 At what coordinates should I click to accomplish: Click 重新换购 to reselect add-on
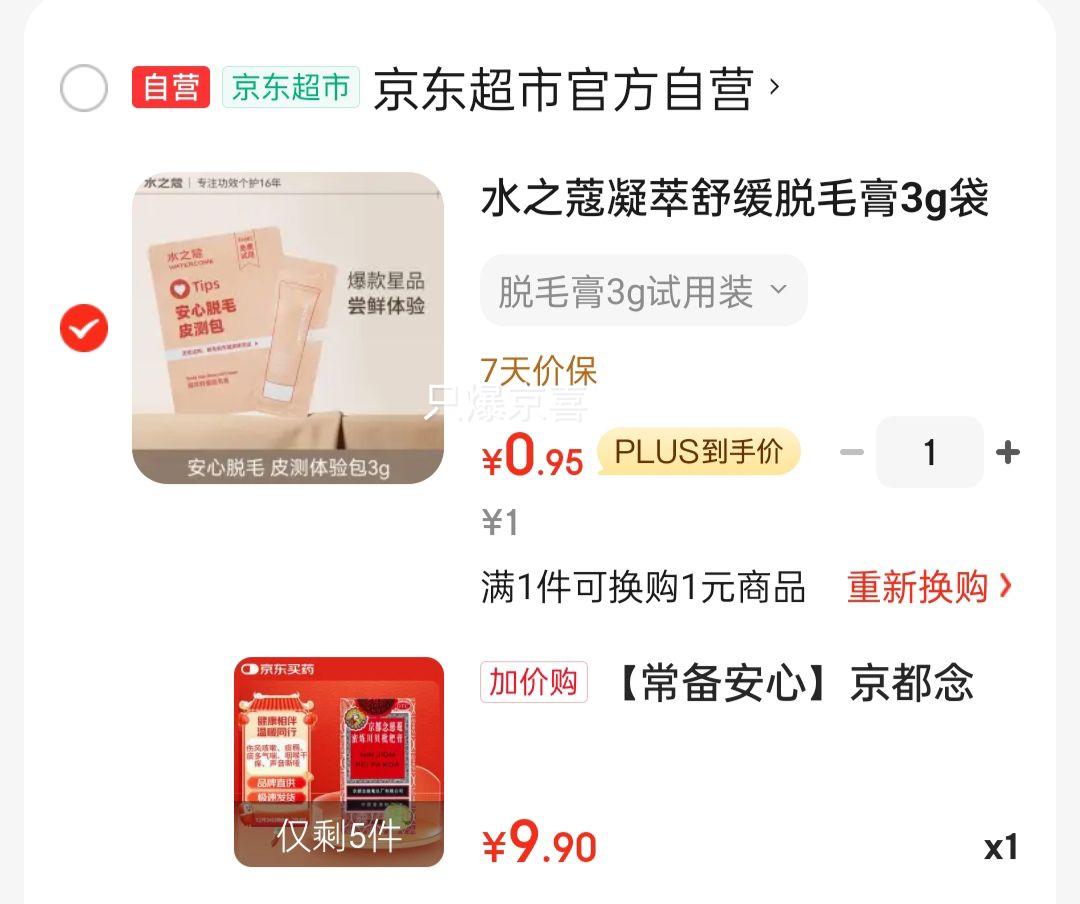917,587
